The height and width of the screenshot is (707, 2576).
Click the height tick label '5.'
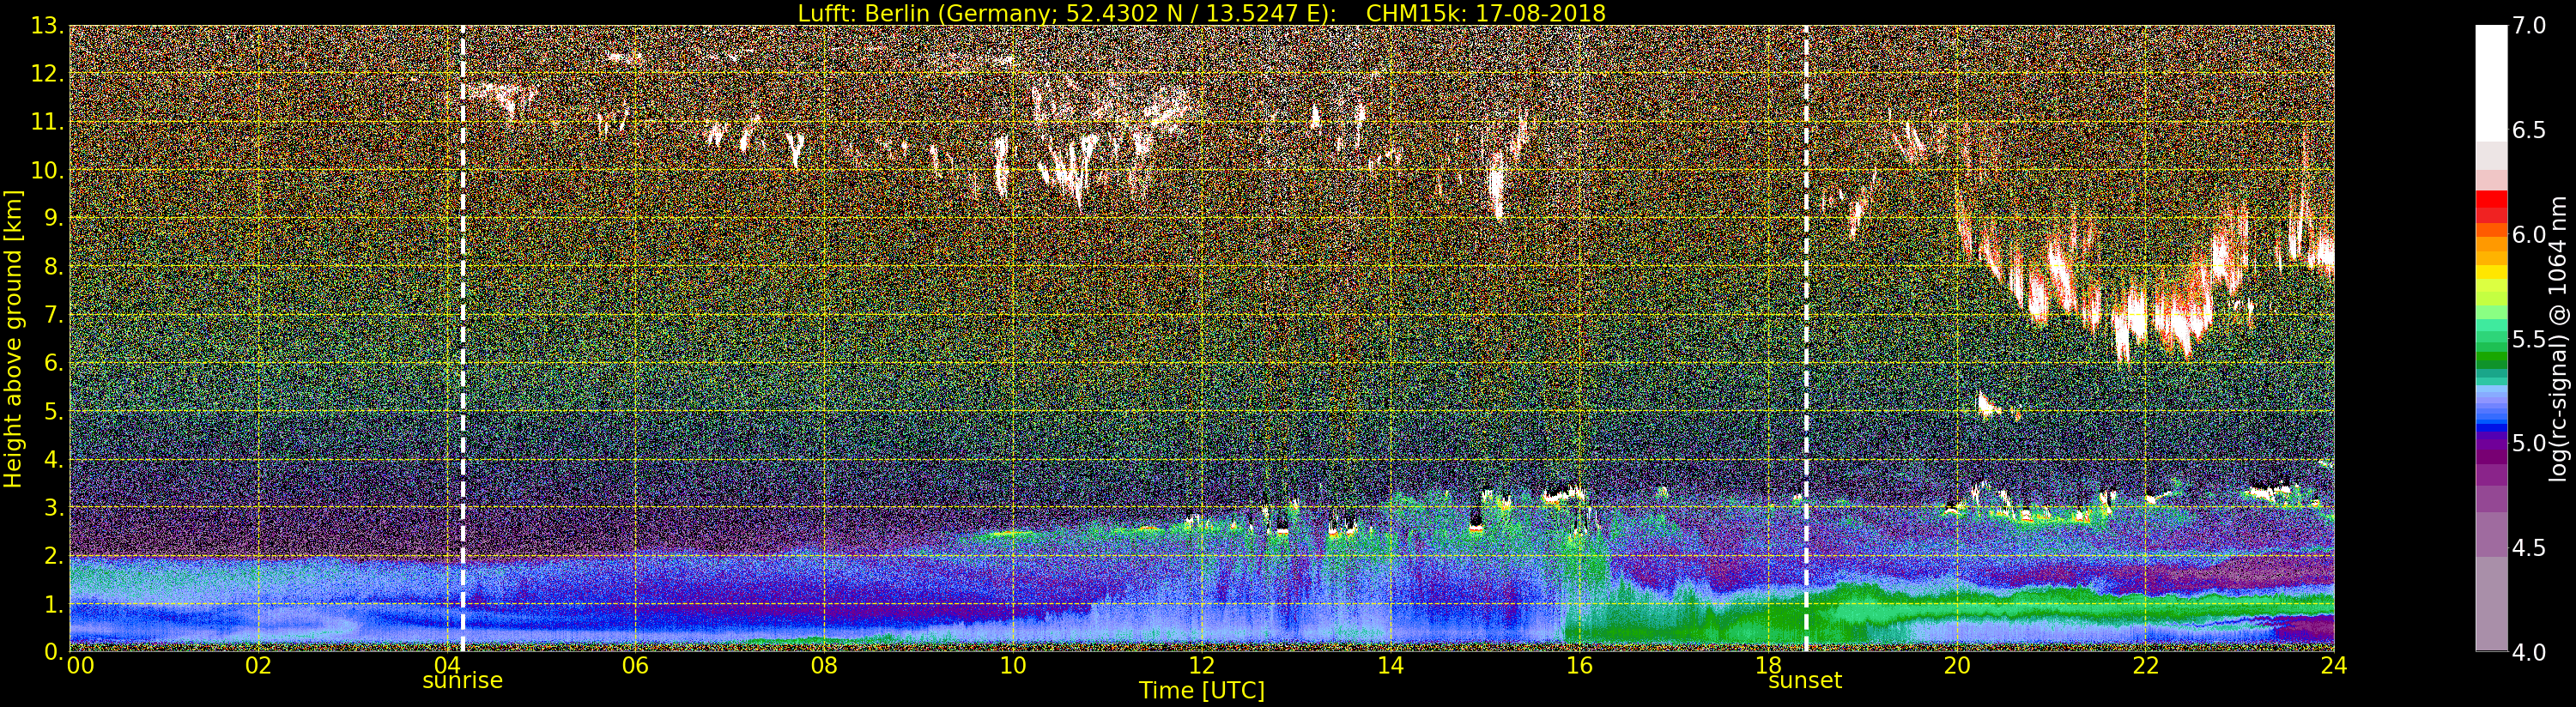(x=53, y=412)
